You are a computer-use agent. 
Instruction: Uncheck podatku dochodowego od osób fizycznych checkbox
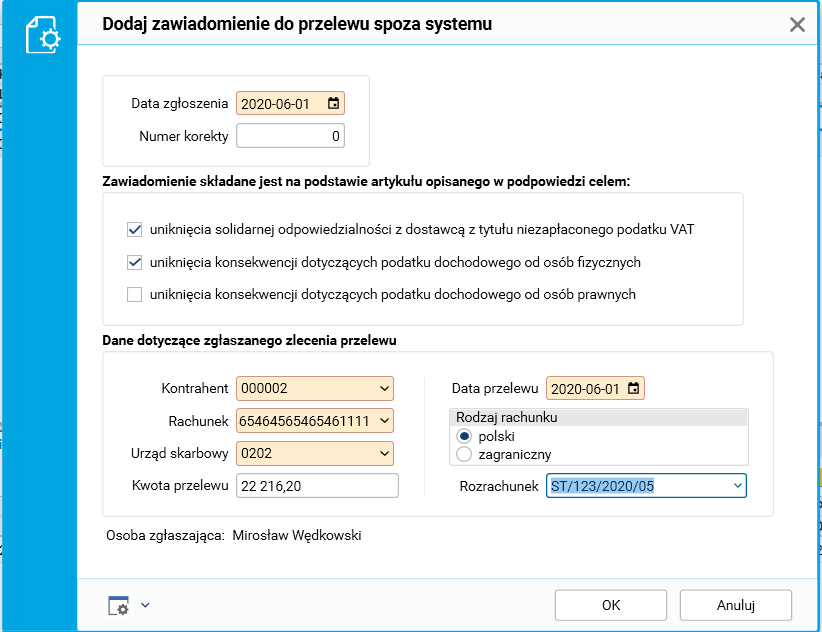[135, 262]
